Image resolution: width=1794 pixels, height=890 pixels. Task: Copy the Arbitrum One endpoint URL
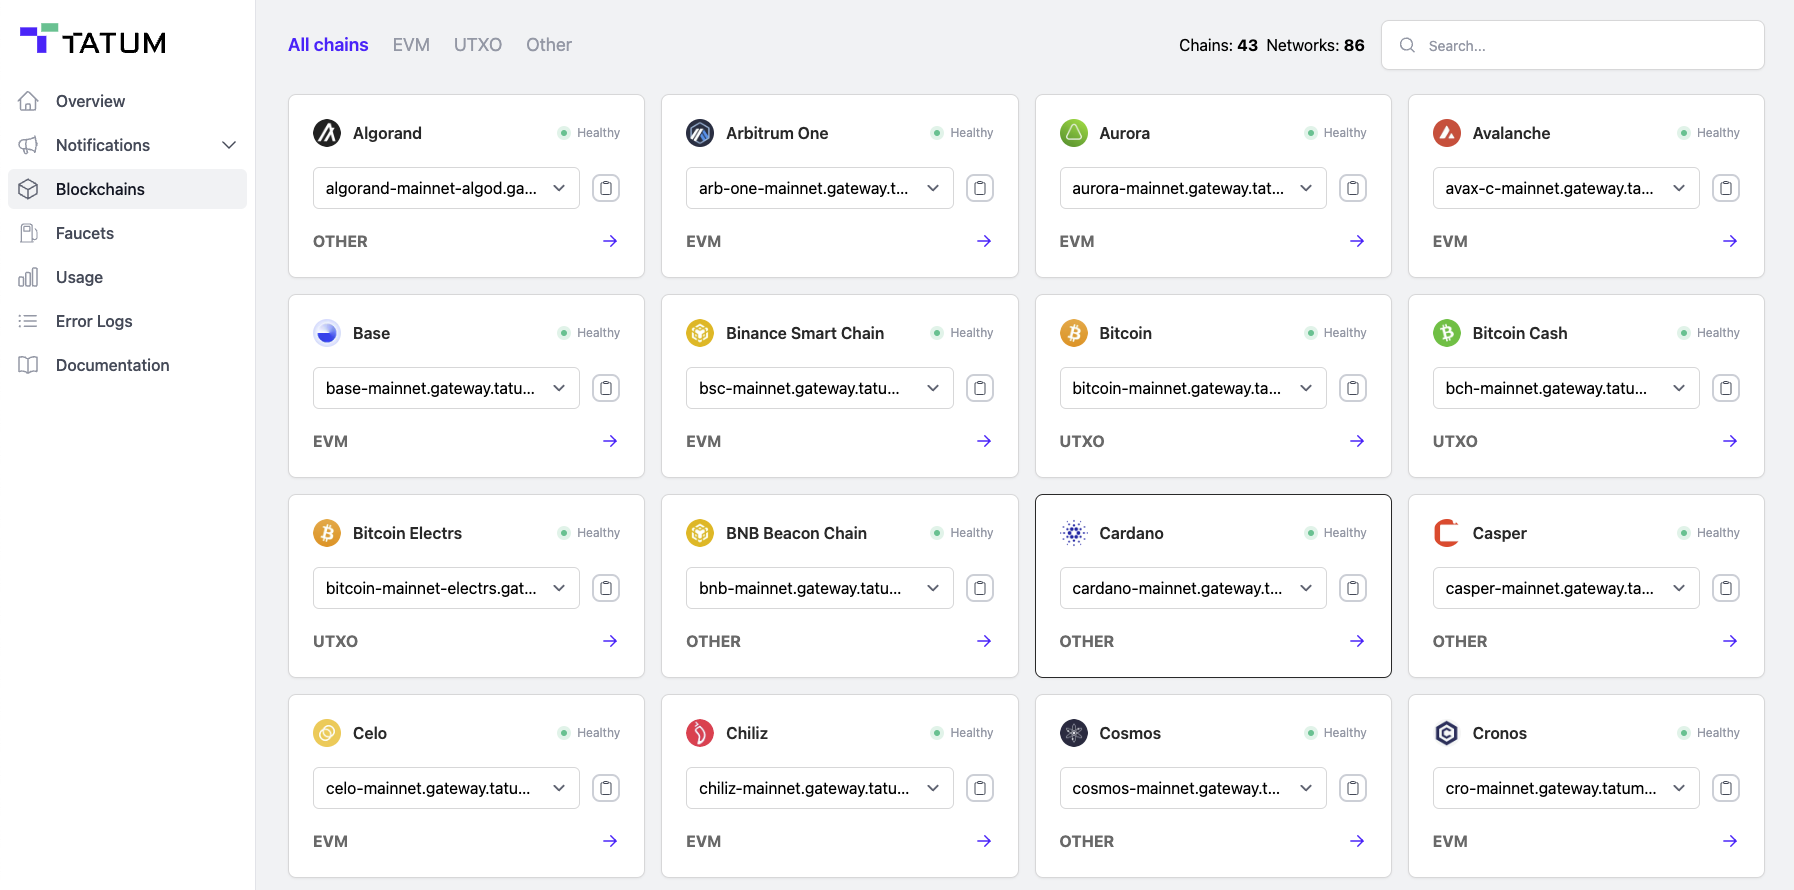pyautogui.click(x=980, y=188)
